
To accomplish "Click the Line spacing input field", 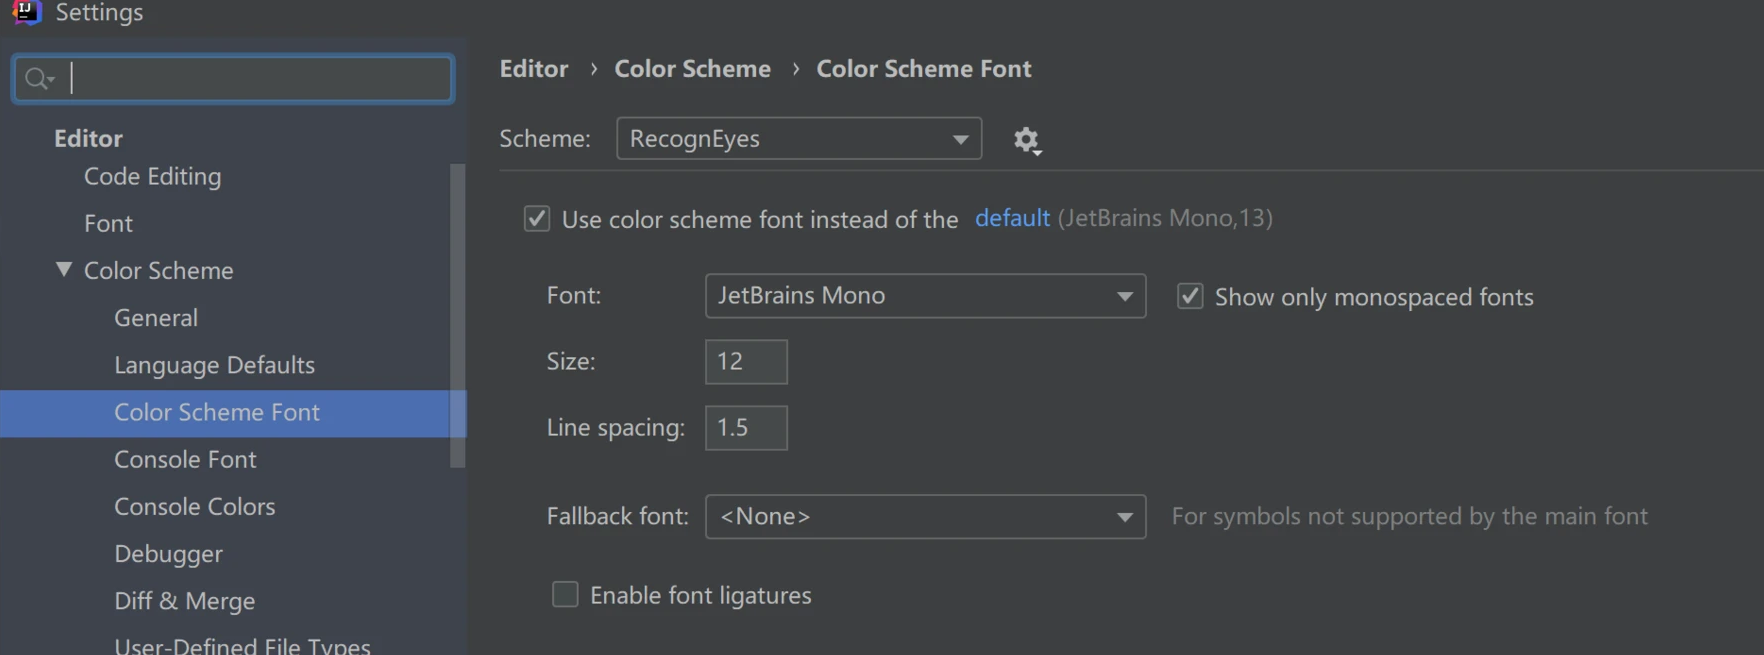I will 745,428.
